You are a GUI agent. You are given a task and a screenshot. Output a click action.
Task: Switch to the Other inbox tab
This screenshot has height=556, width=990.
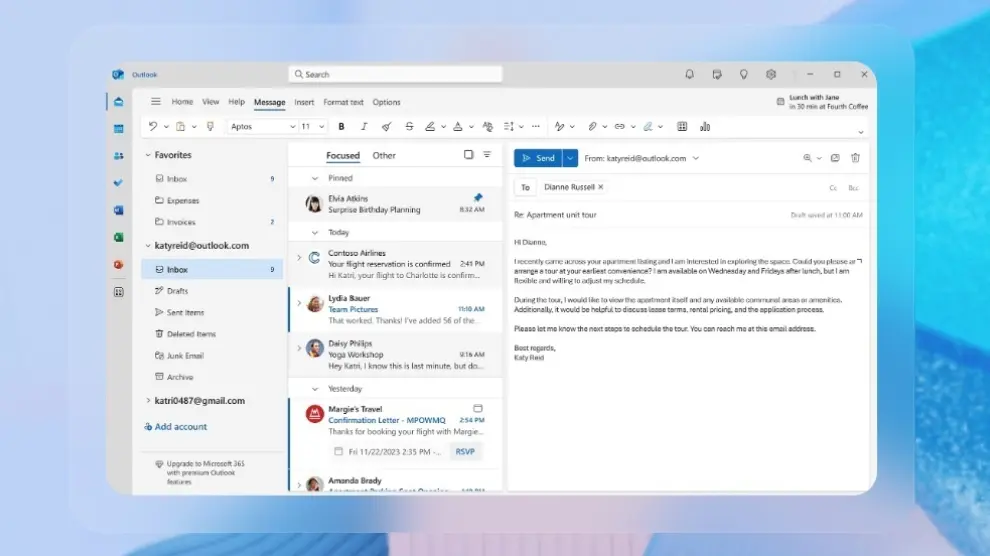coord(384,156)
